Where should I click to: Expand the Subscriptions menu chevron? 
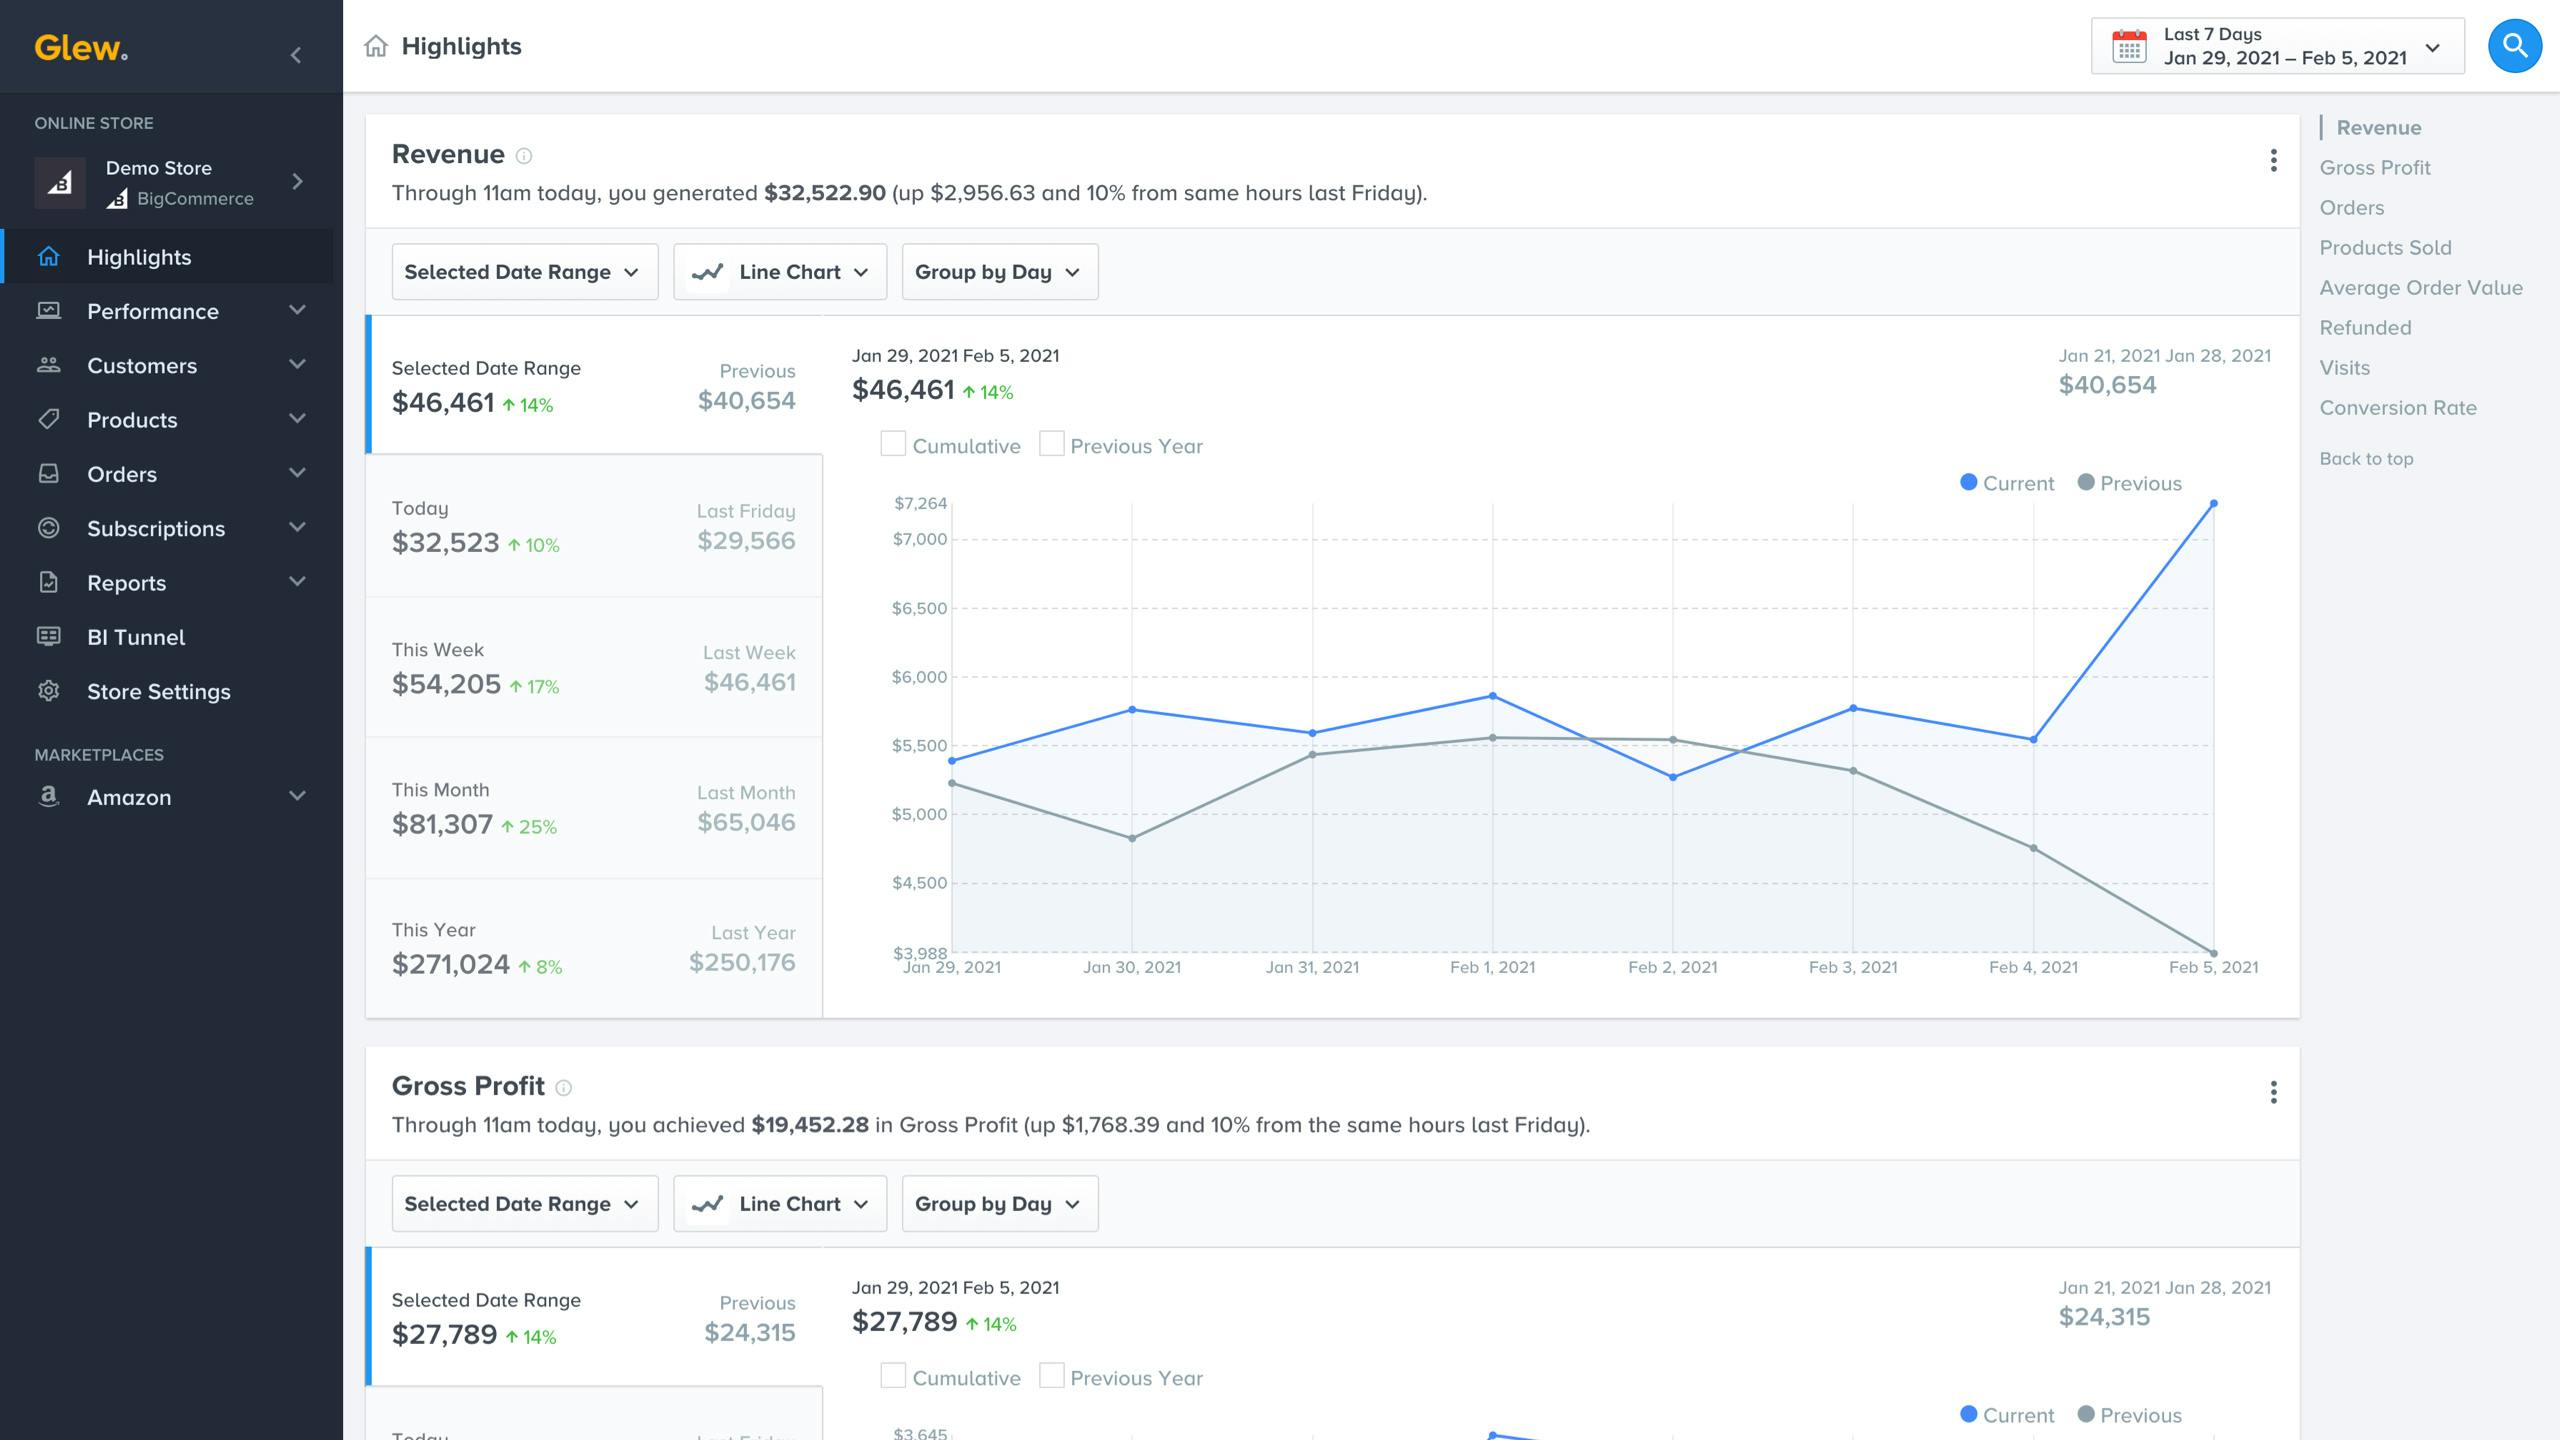tap(297, 527)
